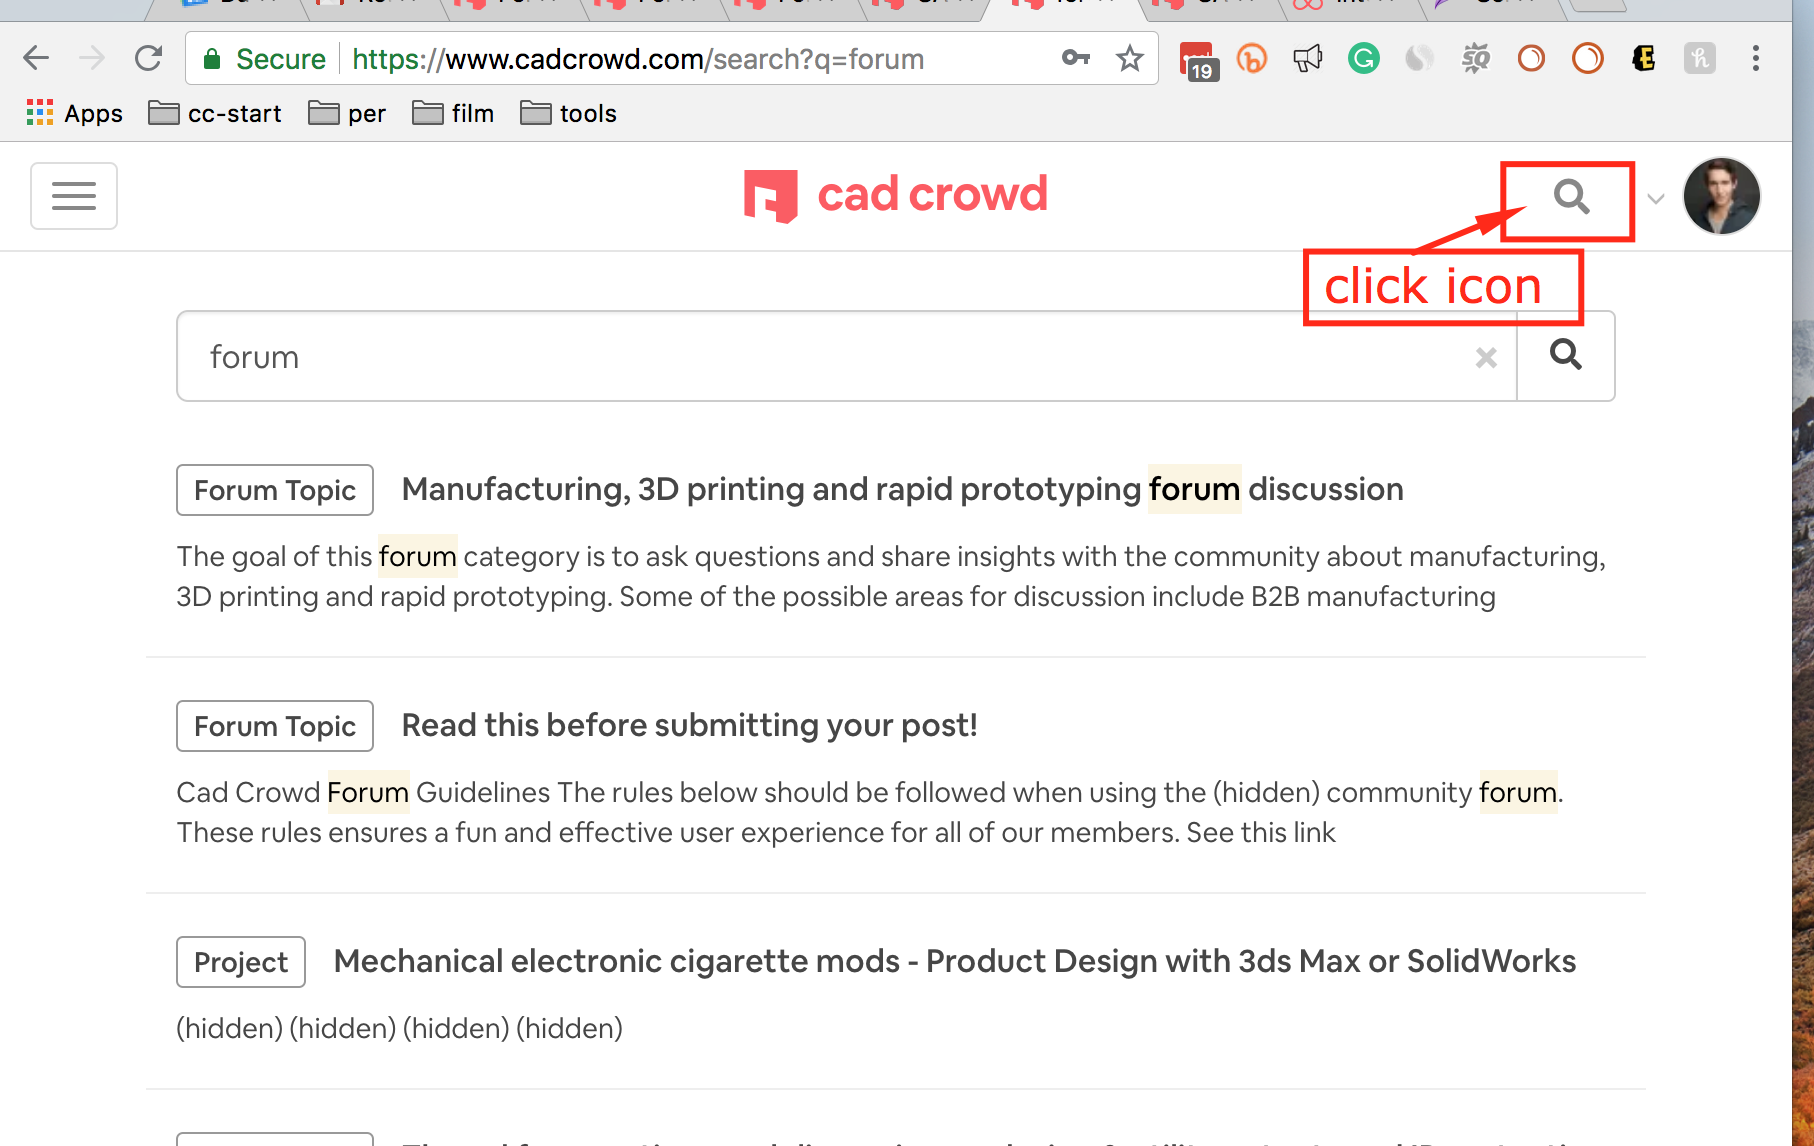Open the Grammarly extension icon
This screenshot has height=1146, width=1814.
[1363, 59]
